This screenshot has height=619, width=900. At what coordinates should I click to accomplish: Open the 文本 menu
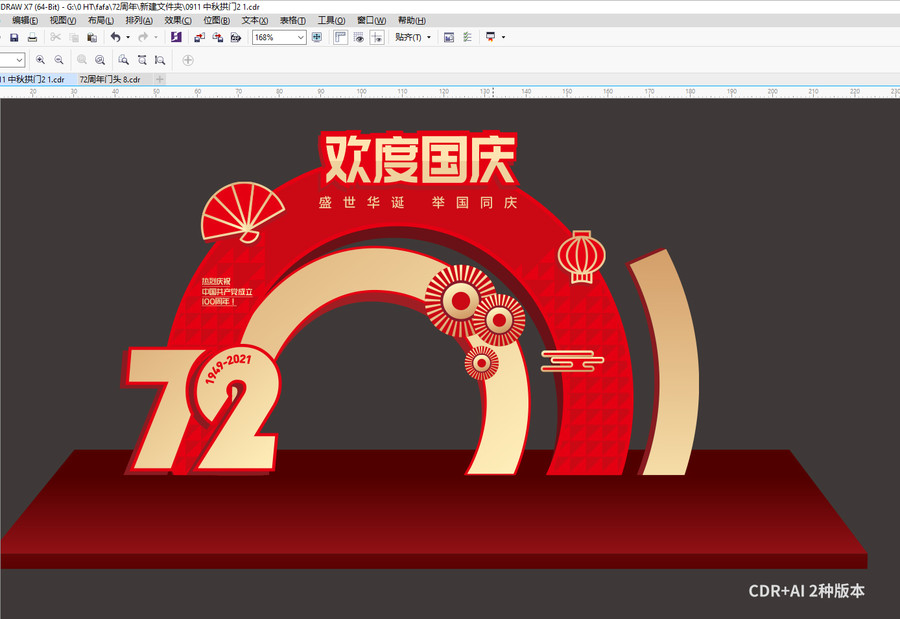click(255, 21)
